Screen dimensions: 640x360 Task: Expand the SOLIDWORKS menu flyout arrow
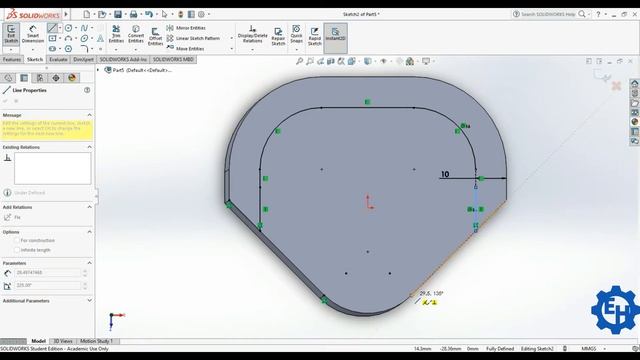(x=66, y=14)
